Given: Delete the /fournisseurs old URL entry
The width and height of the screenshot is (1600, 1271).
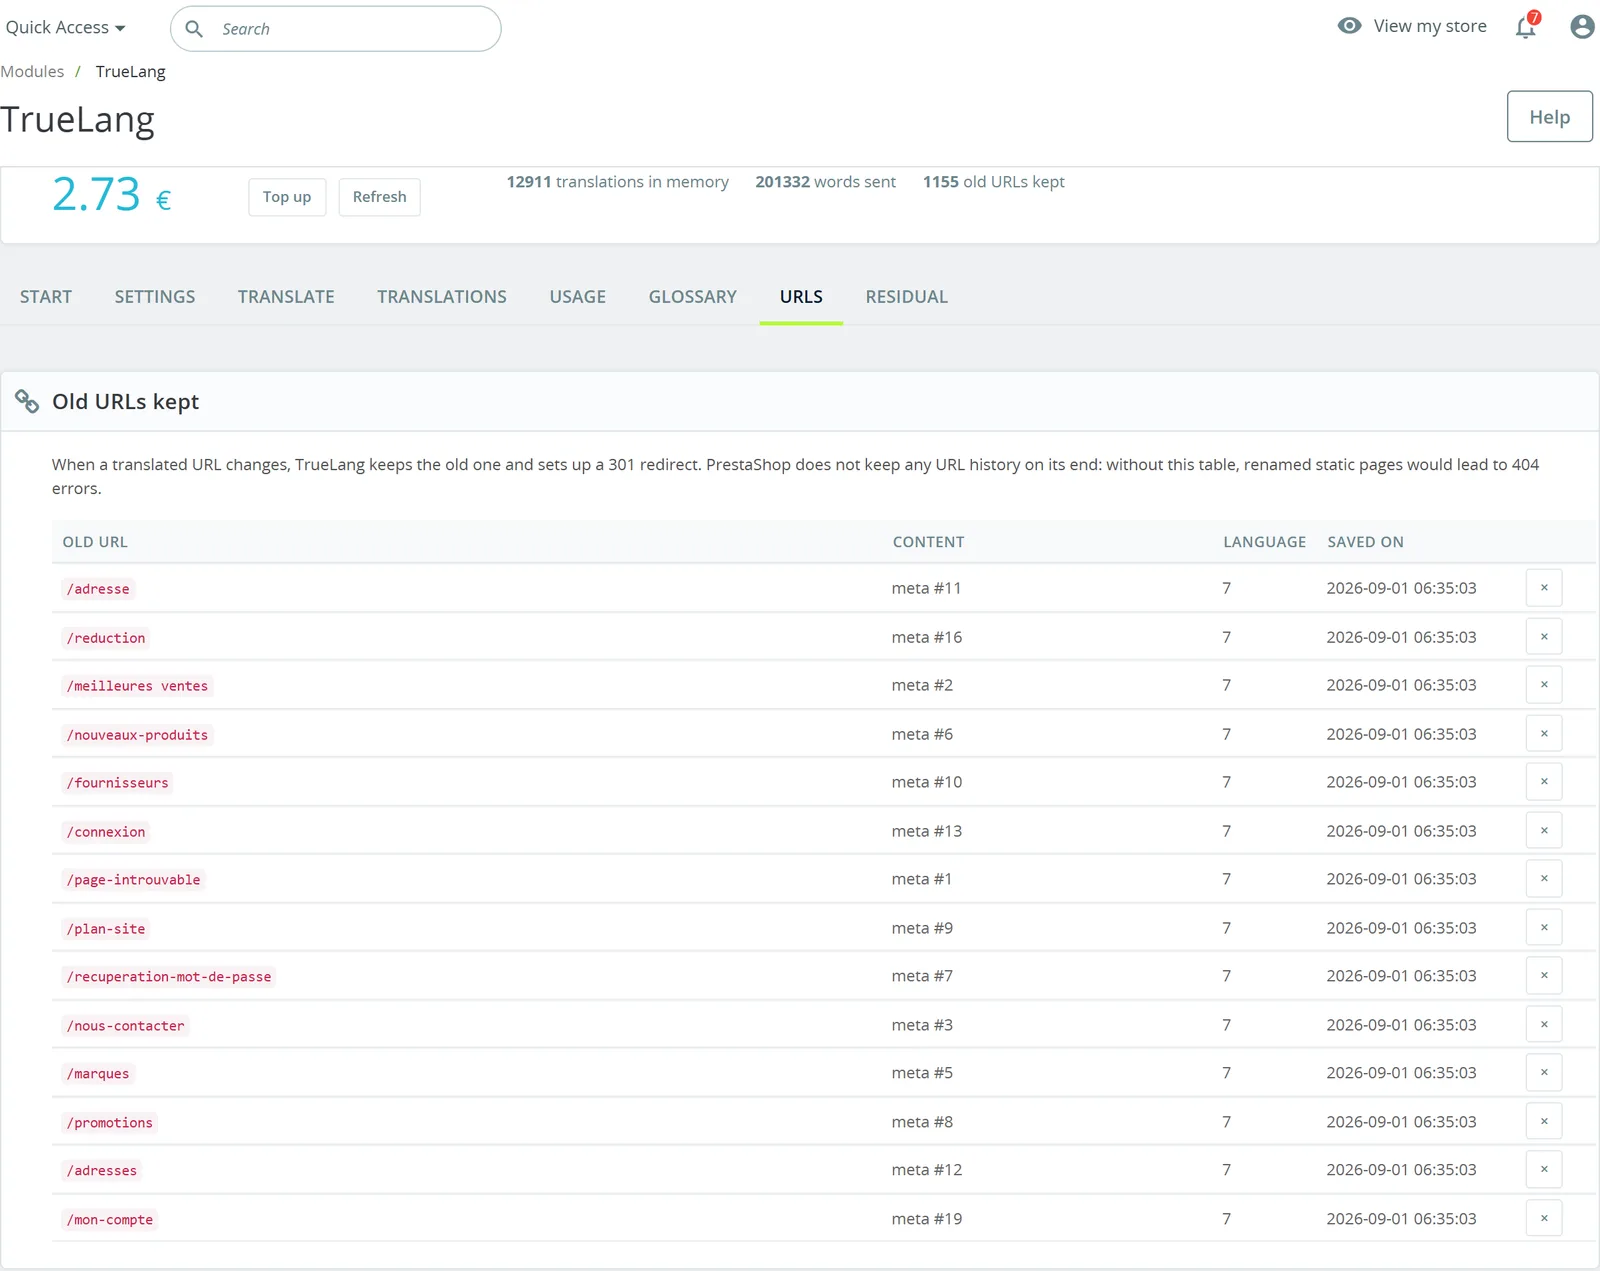Looking at the screenshot, I should click(x=1544, y=782).
